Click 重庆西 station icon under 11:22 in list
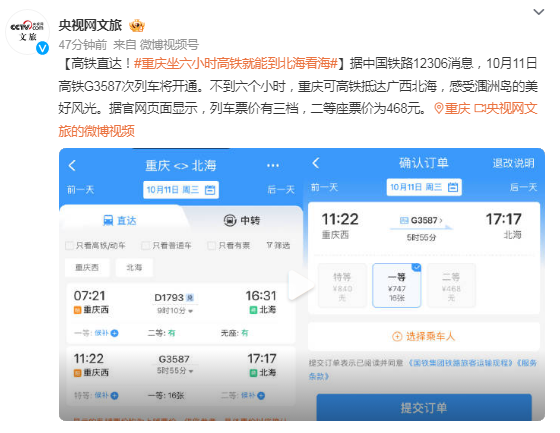Image resolution: width=560 pixels, height=433 pixels. pos(77,373)
